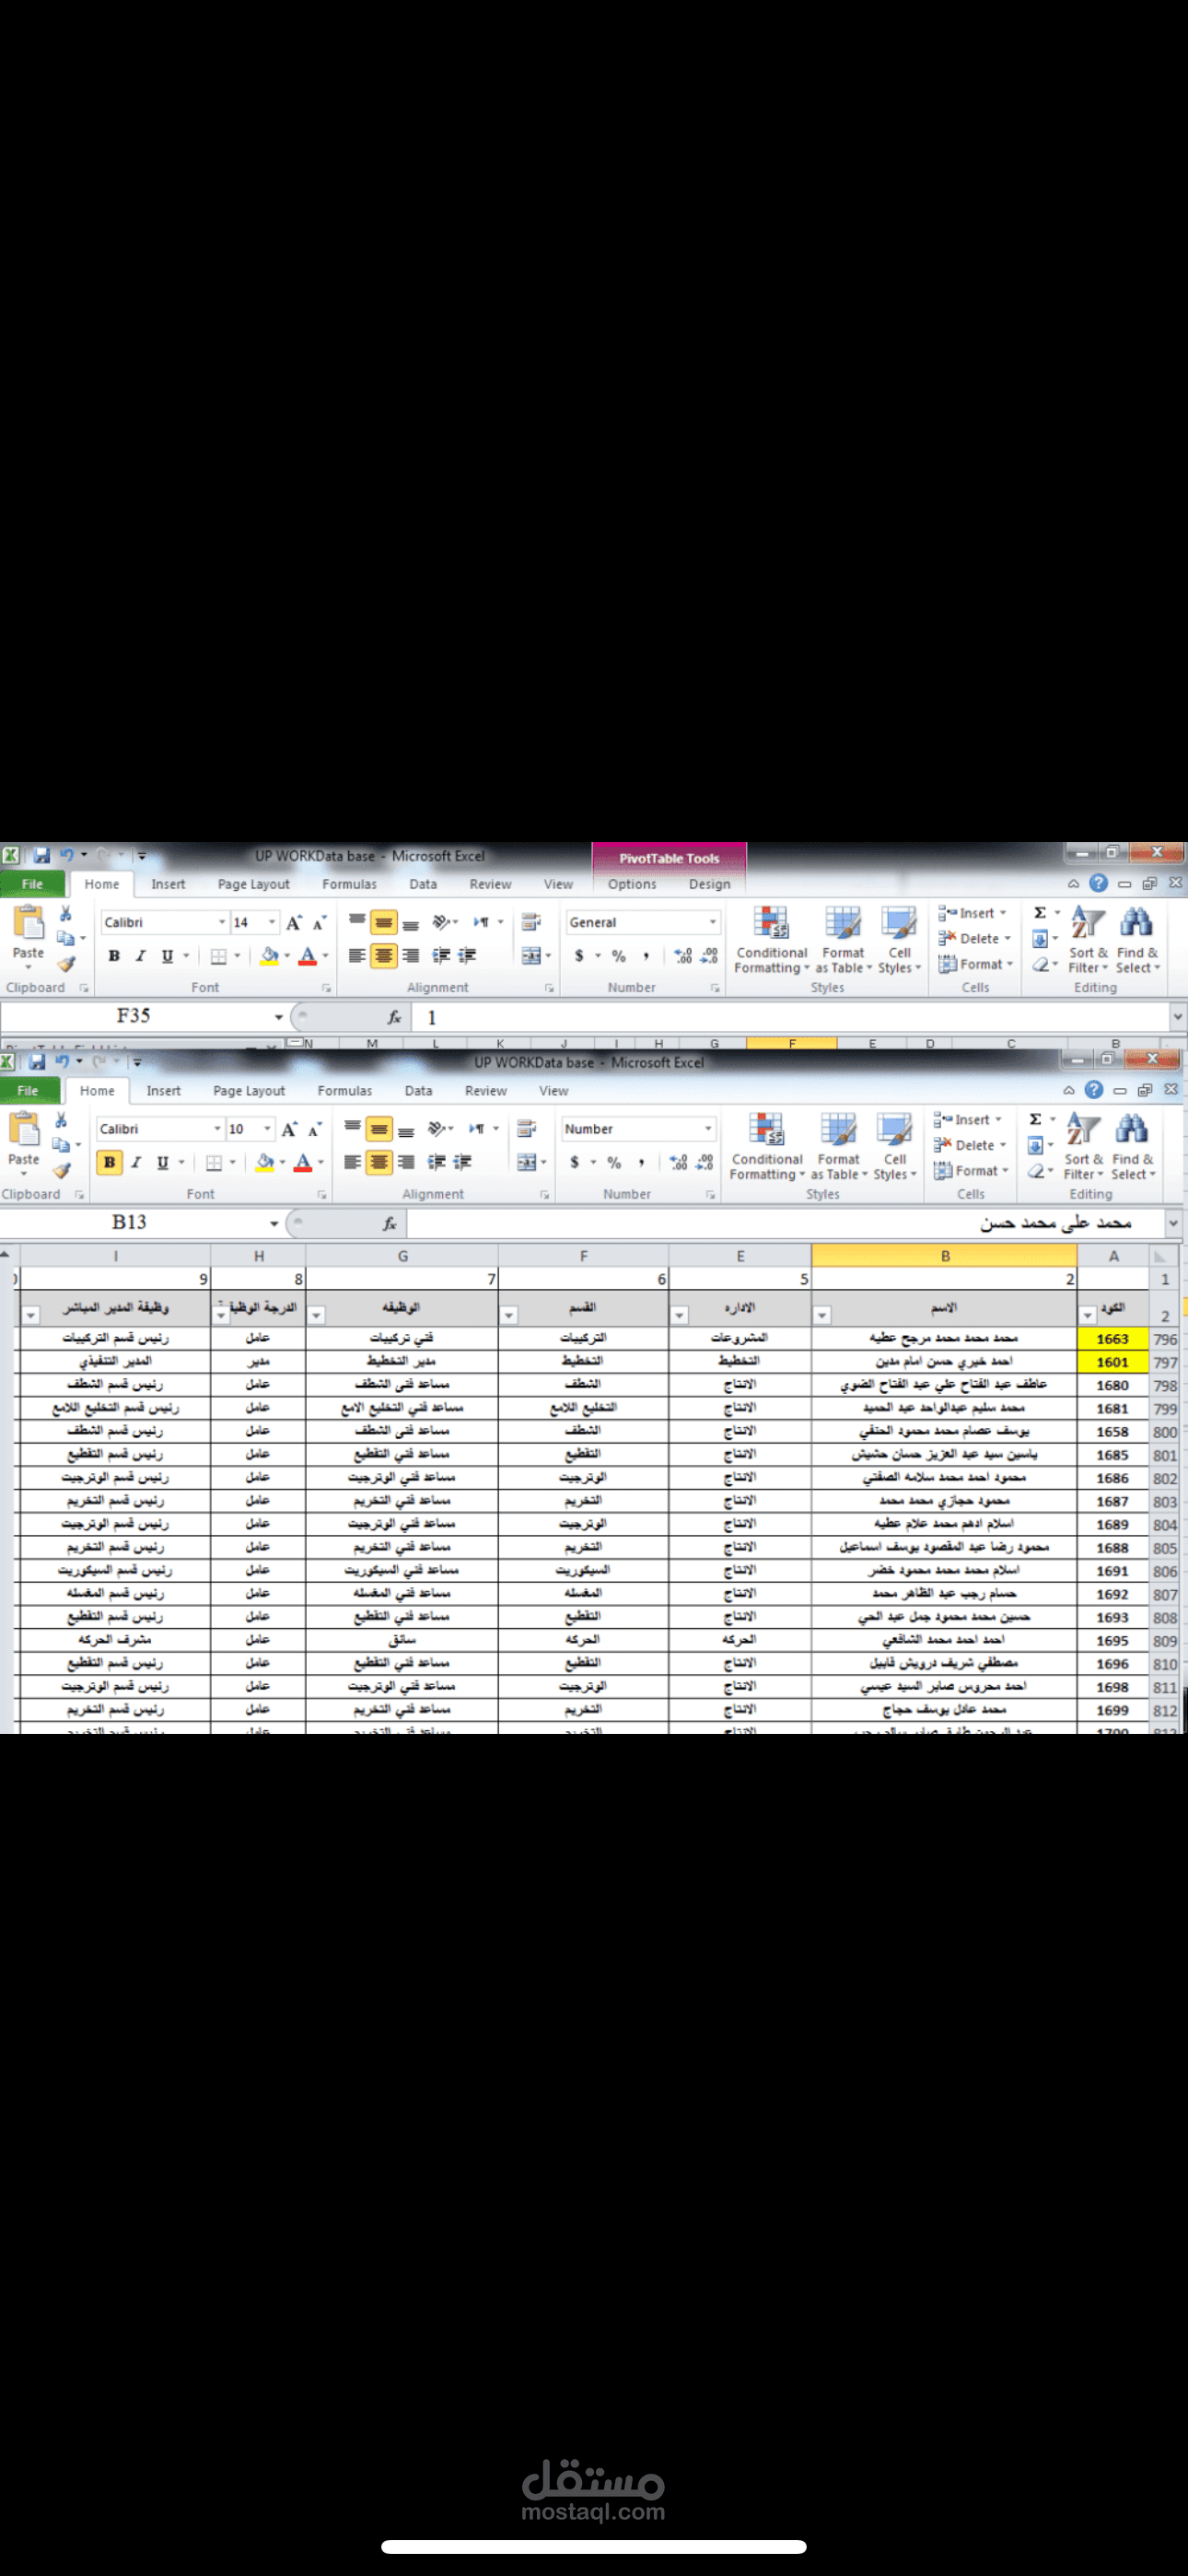The height and width of the screenshot is (2576, 1188).
Task: Click Format cells button in lower window
Action: click(x=969, y=1171)
